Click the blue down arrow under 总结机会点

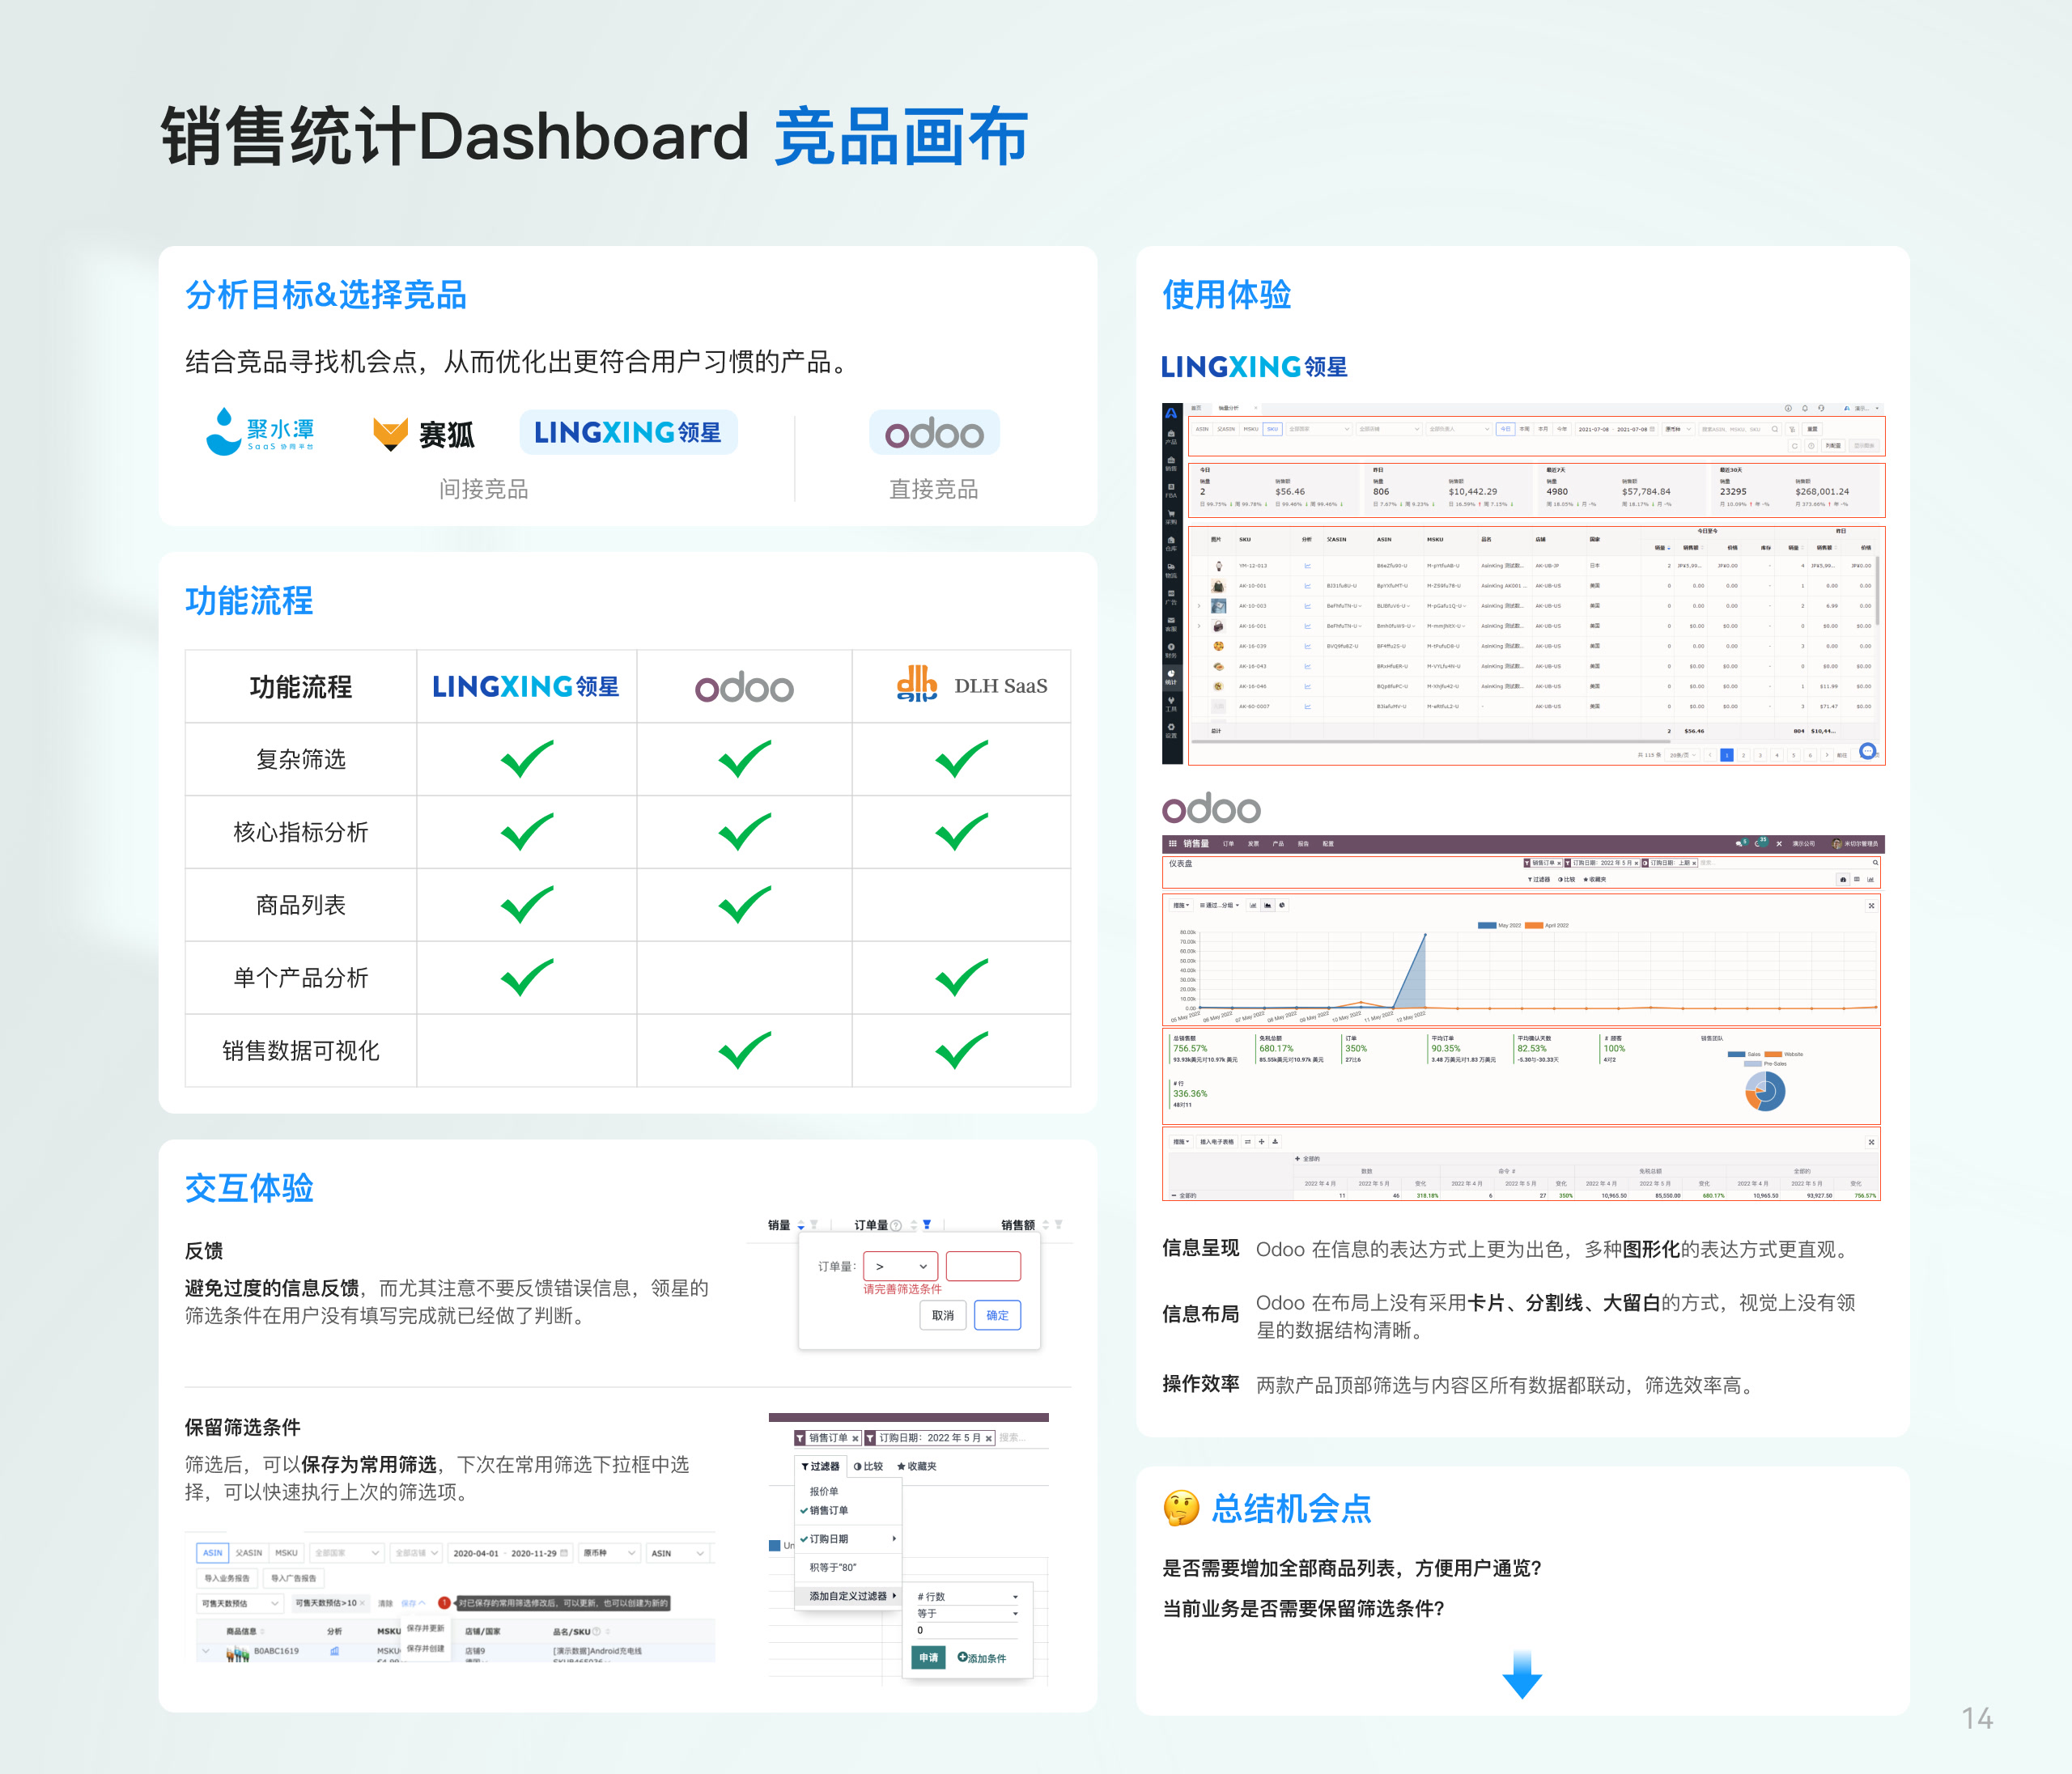[1521, 1675]
